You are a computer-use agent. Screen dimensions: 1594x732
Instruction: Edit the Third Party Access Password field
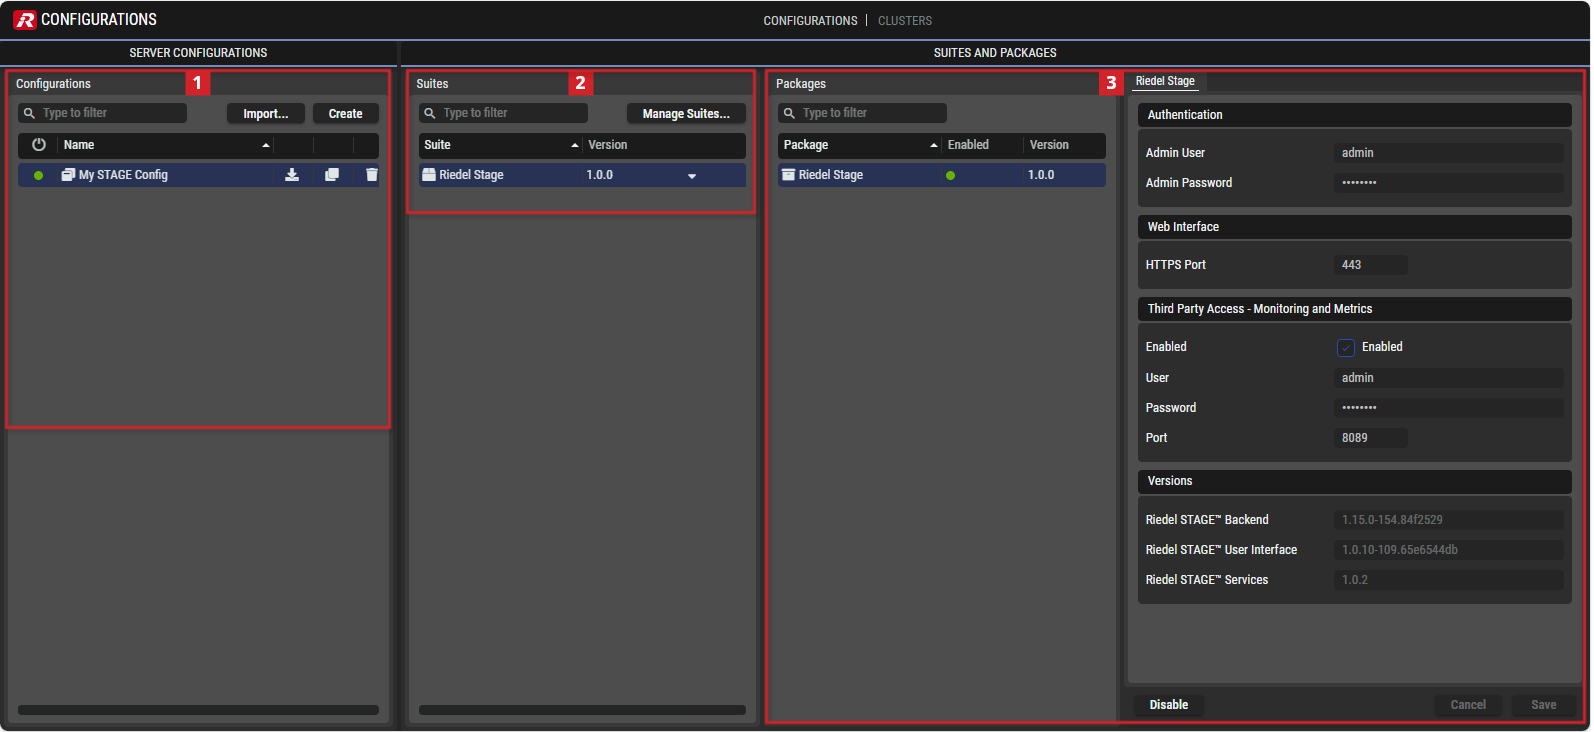click(1449, 408)
